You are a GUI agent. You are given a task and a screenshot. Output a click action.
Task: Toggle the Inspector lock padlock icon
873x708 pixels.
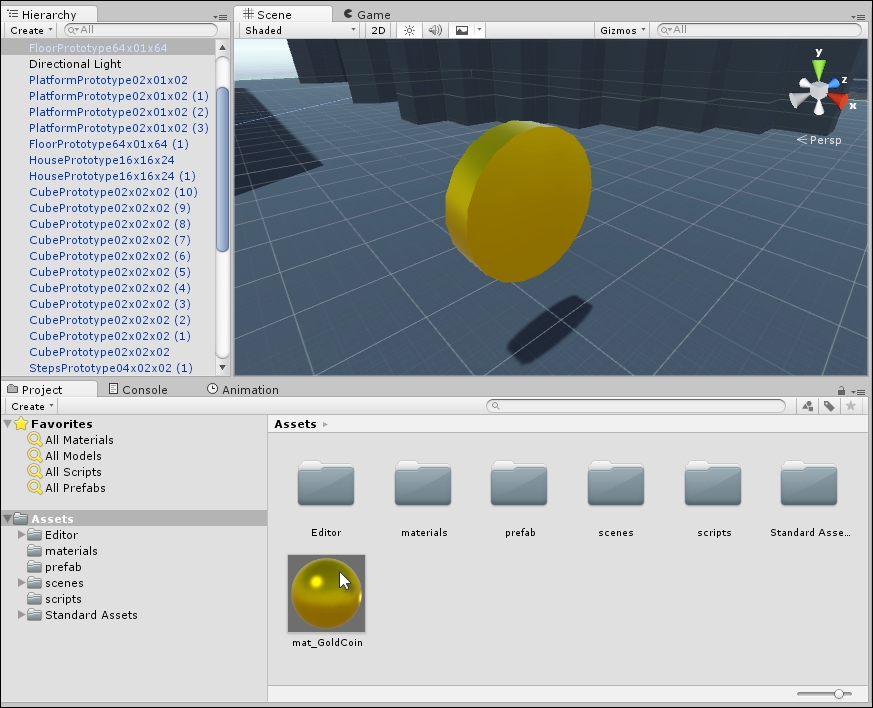[841, 390]
